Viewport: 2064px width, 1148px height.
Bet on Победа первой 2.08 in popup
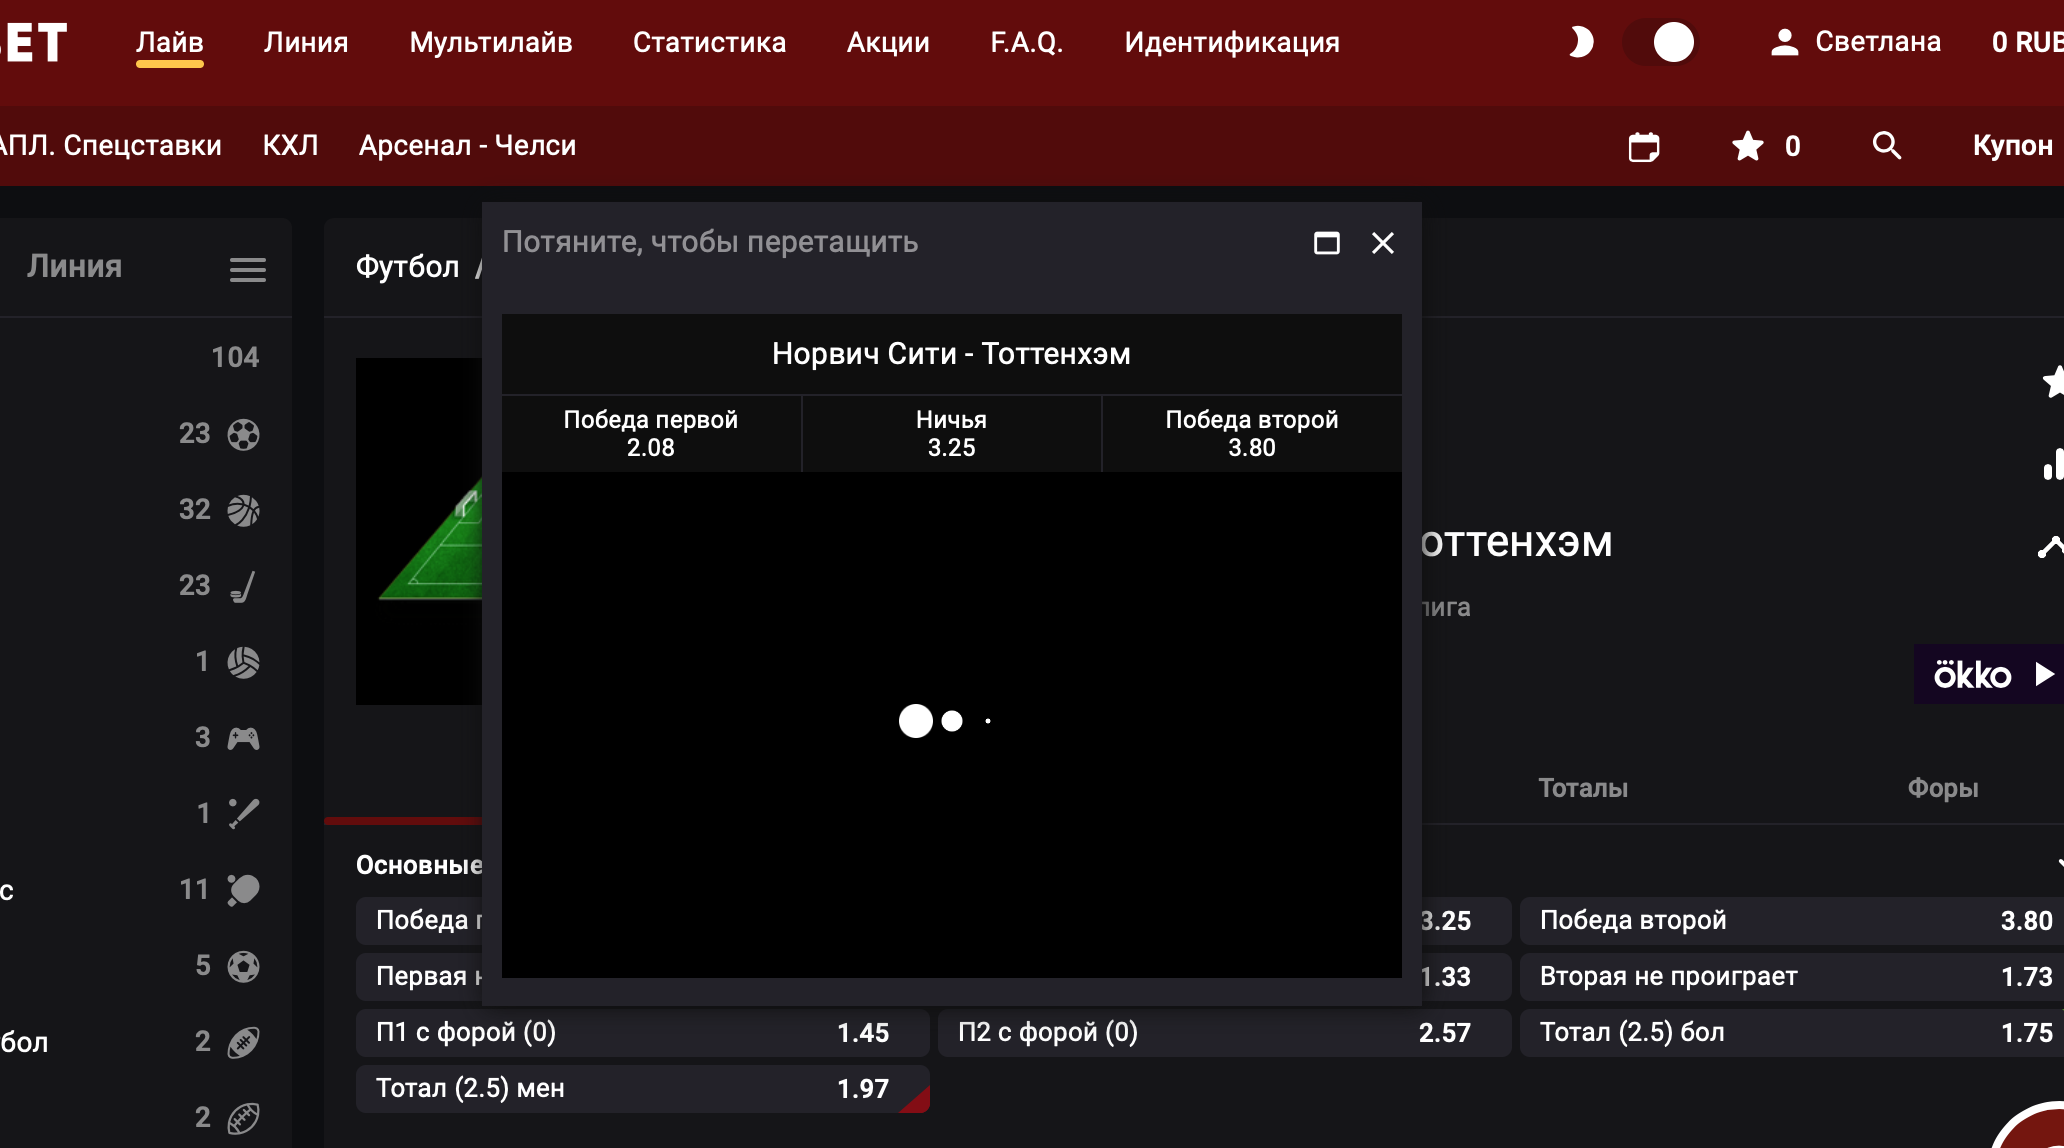click(651, 433)
